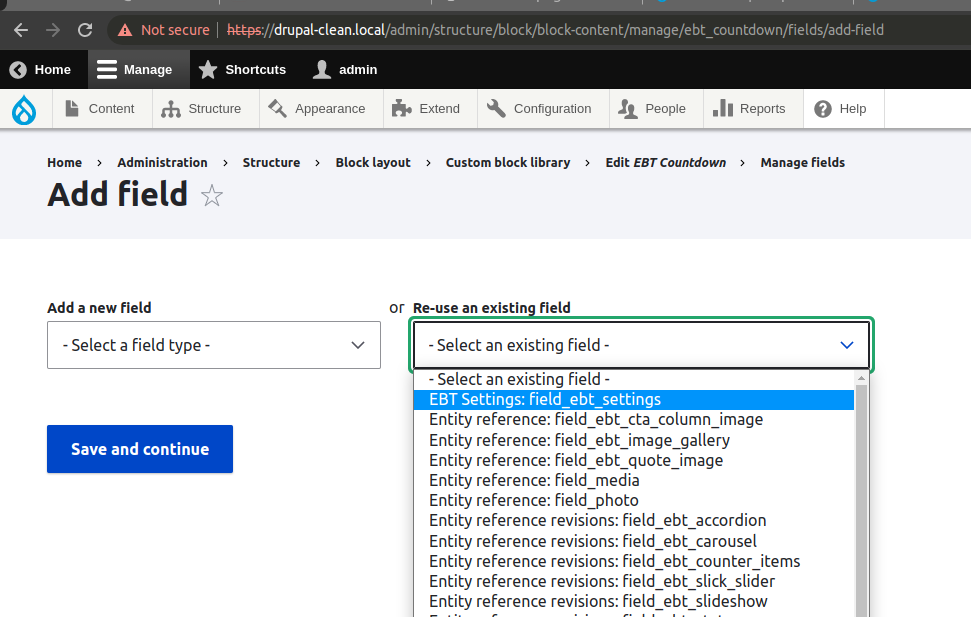Click the Home toolbar label
The image size is (971, 617).
[53, 69]
